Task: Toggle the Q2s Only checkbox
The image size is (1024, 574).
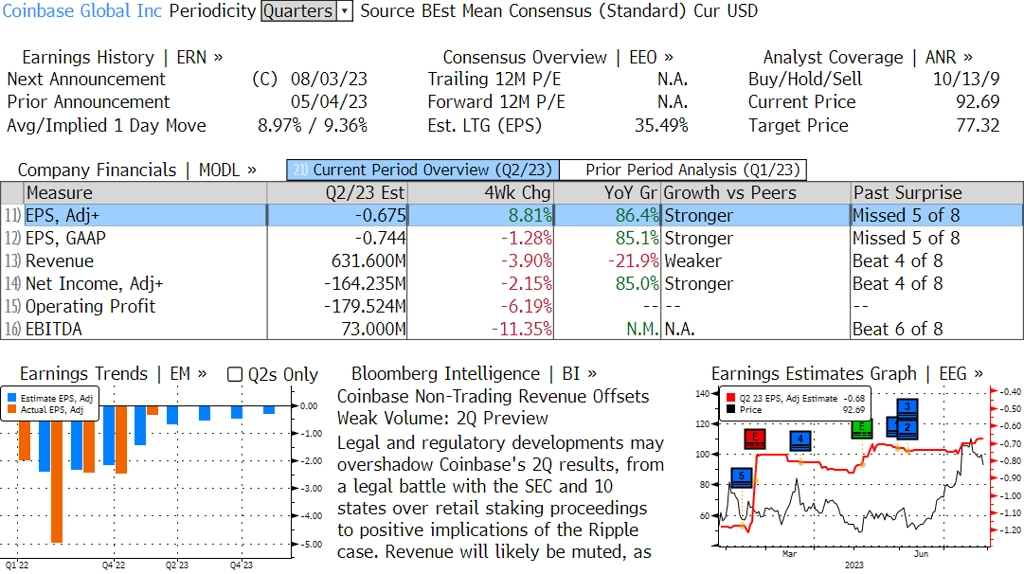Action: (234, 374)
